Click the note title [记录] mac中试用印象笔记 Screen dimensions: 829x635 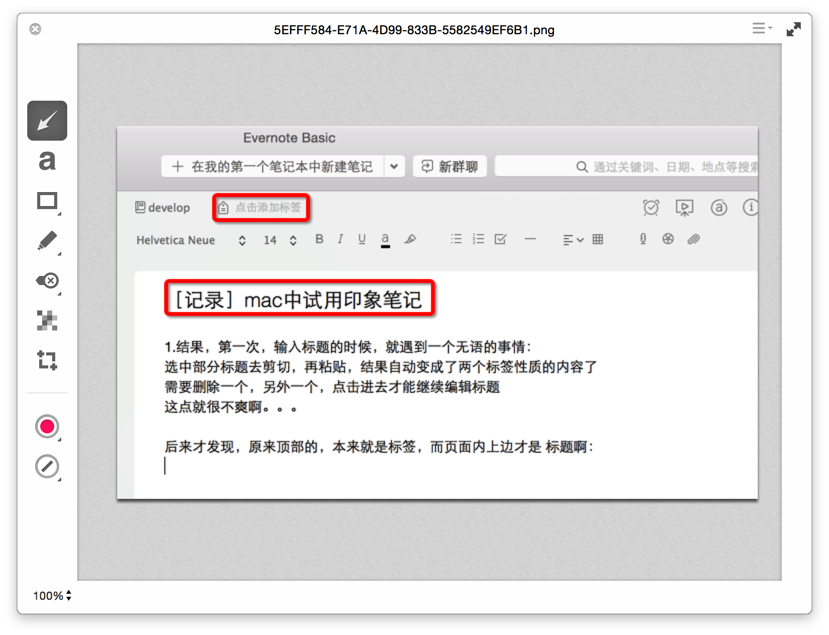[x=299, y=299]
